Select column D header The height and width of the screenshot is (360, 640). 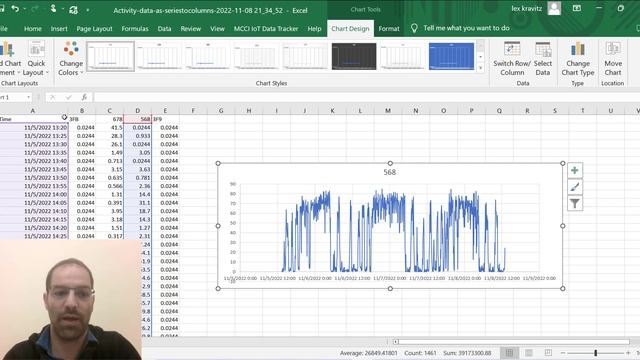(x=138, y=111)
